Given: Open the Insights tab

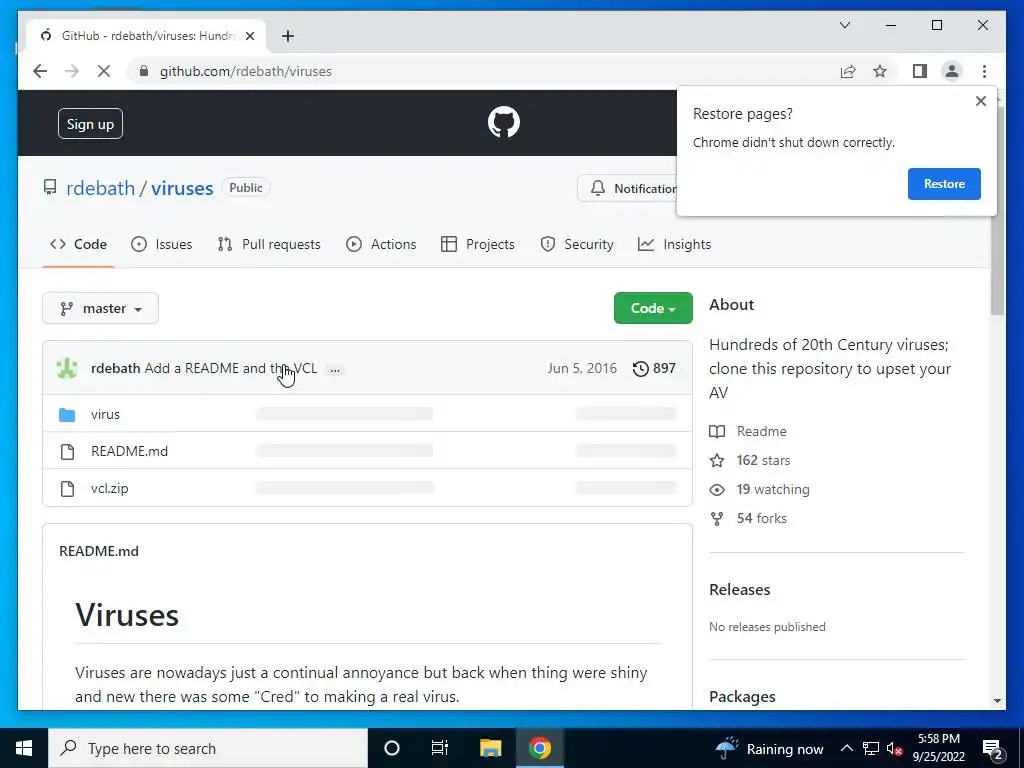Looking at the screenshot, I should (x=675, y=244).
